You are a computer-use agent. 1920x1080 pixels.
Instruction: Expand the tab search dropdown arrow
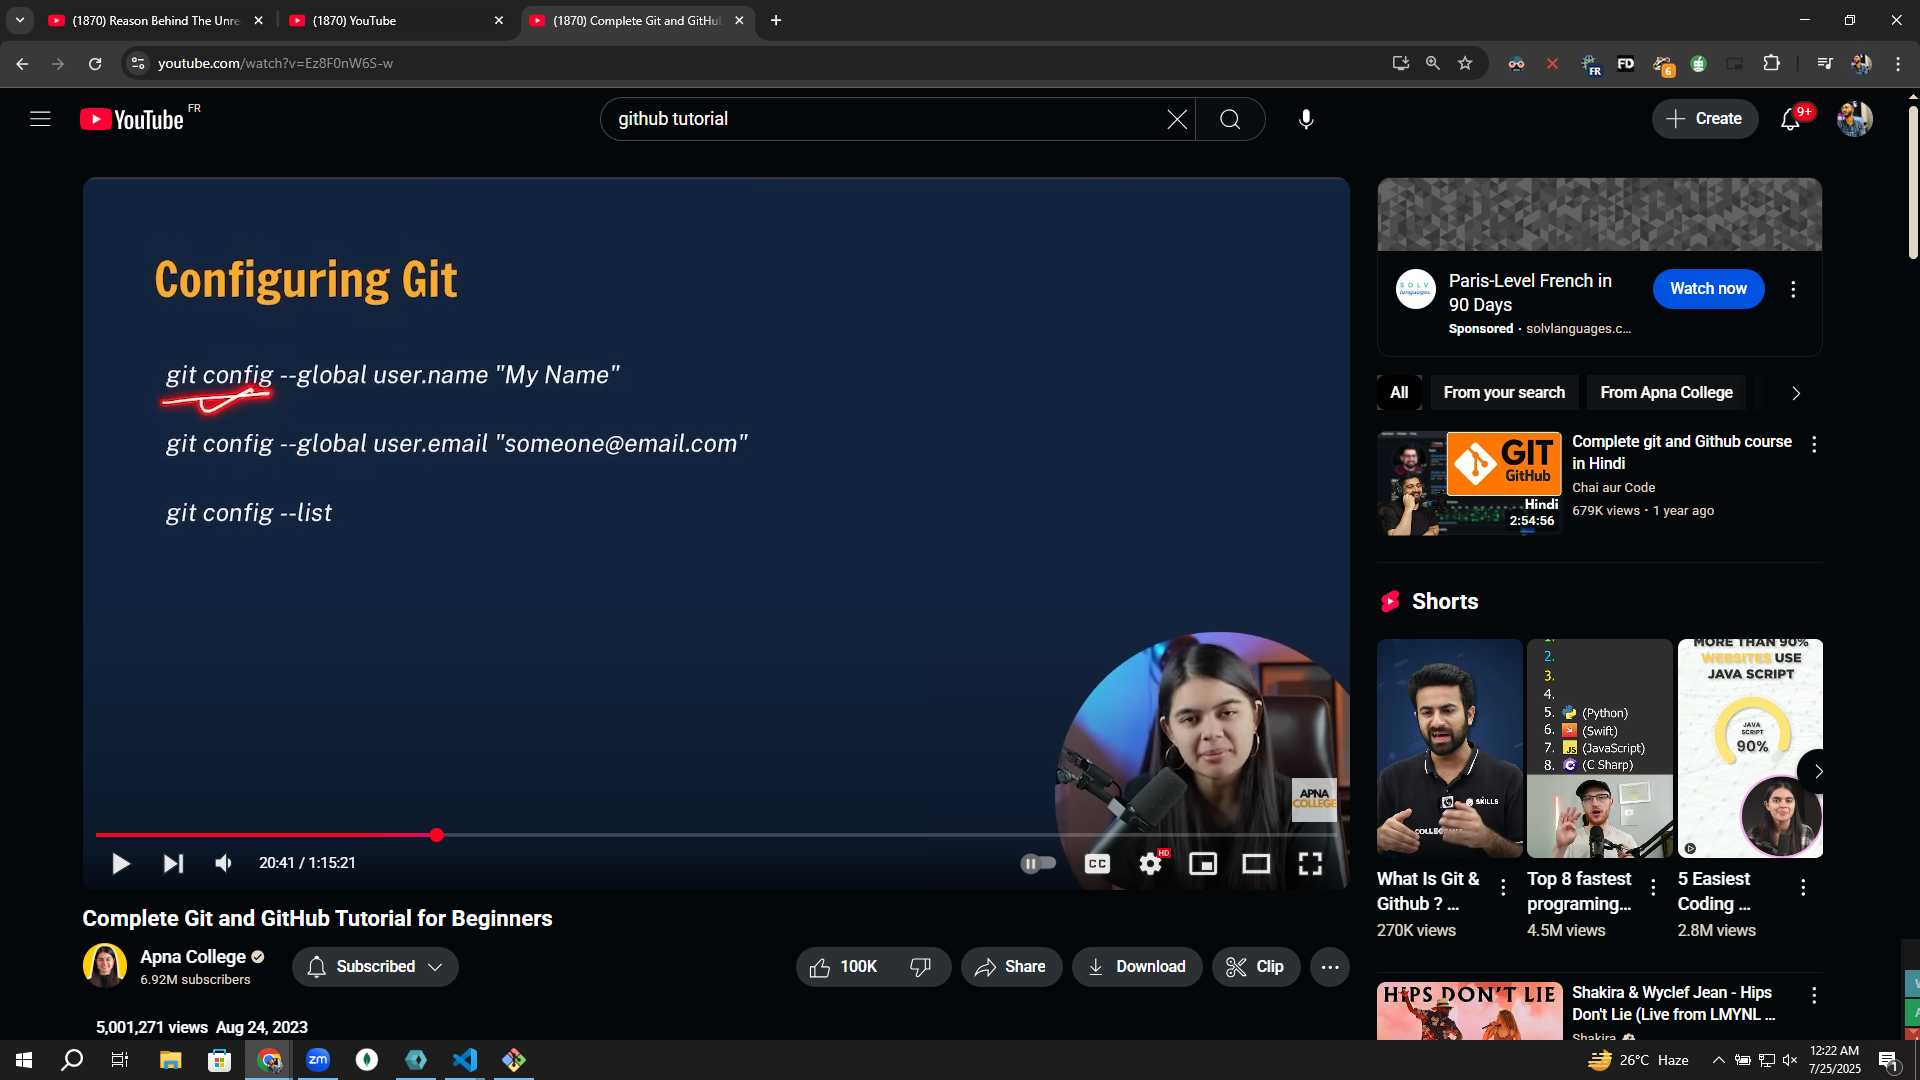click(19, 20)
